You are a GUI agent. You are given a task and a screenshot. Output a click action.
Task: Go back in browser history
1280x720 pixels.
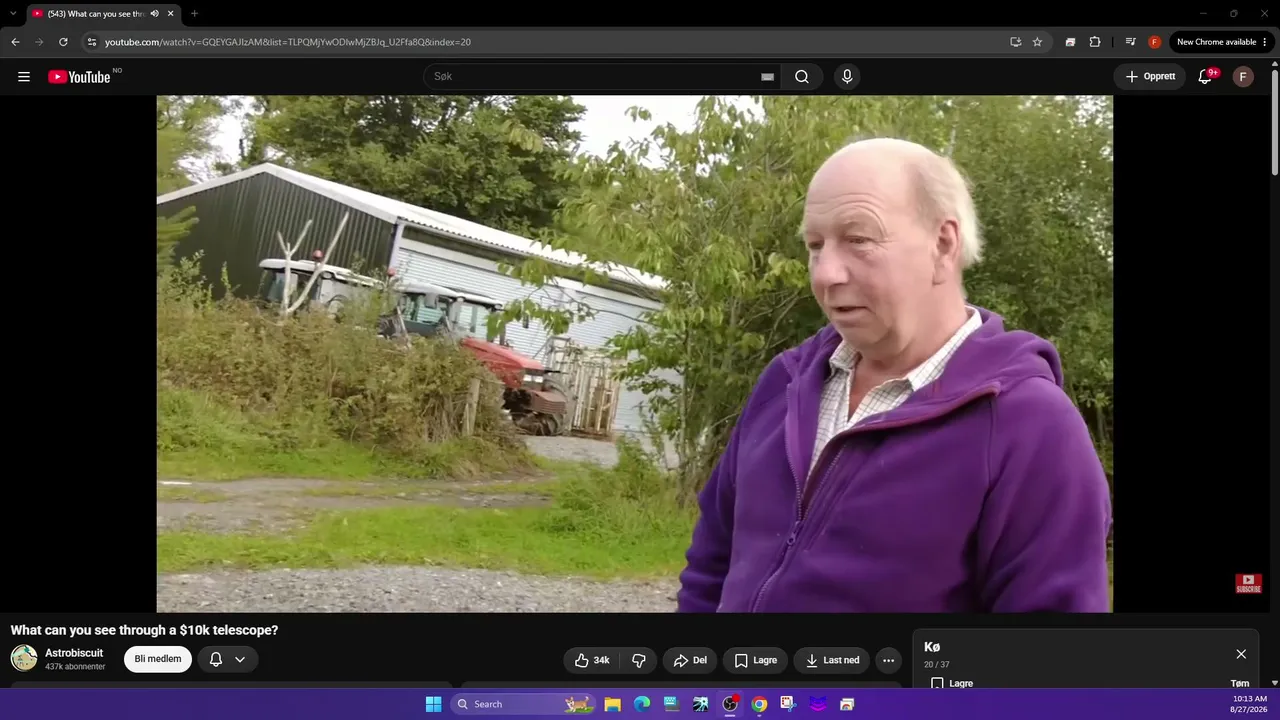[15, 42]
